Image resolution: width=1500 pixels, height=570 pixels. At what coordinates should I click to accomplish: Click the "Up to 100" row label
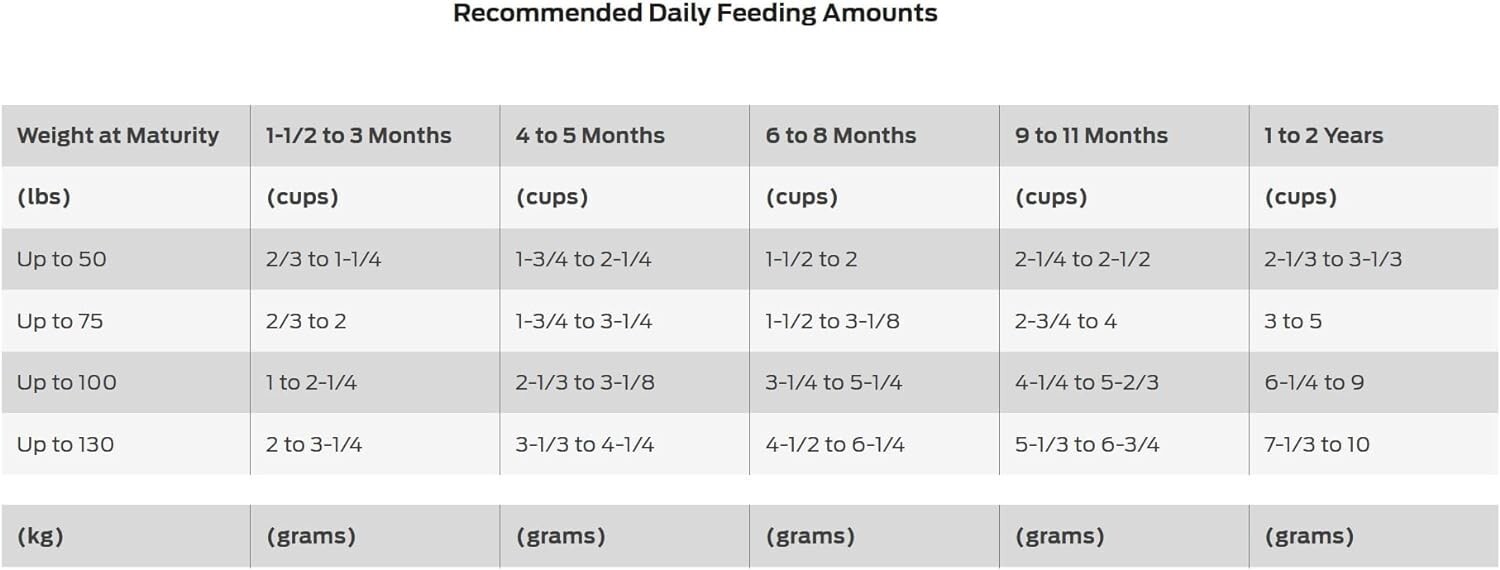[66, 383]
